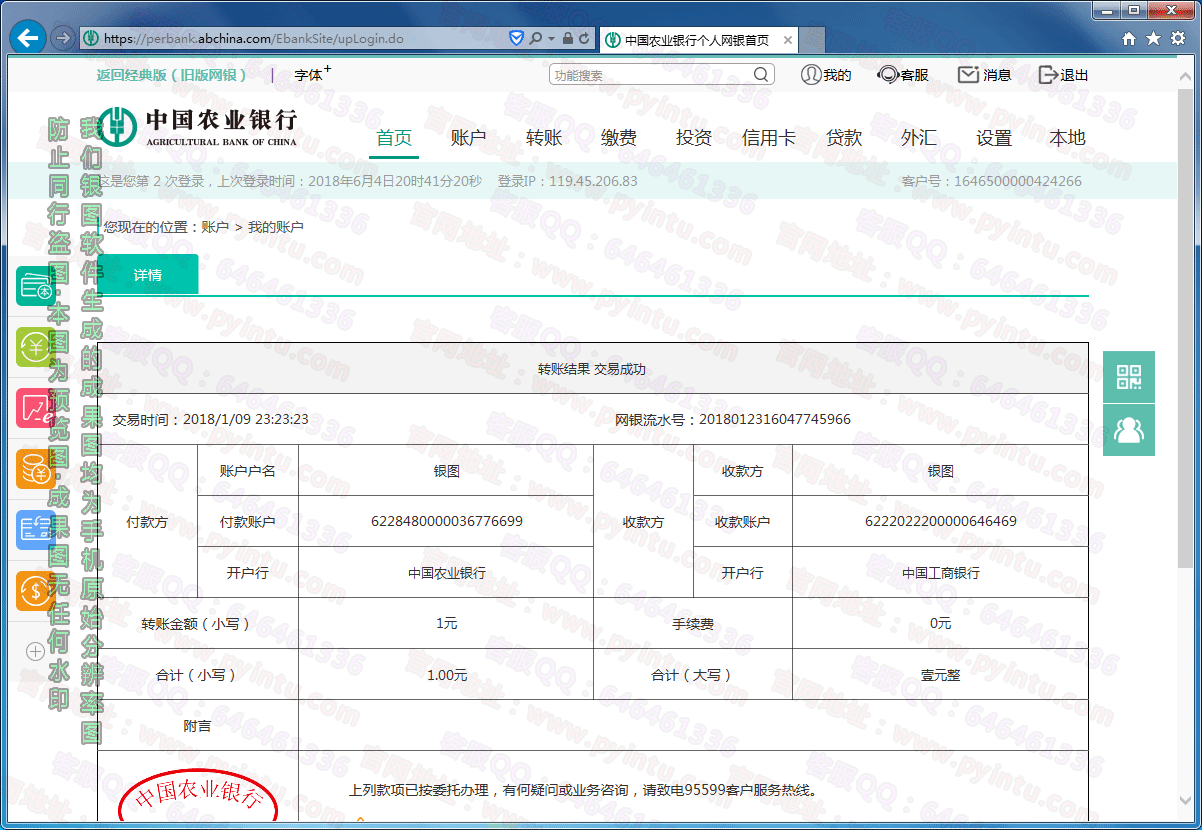Click blue transfer card sidebar icon

[36, 530]
